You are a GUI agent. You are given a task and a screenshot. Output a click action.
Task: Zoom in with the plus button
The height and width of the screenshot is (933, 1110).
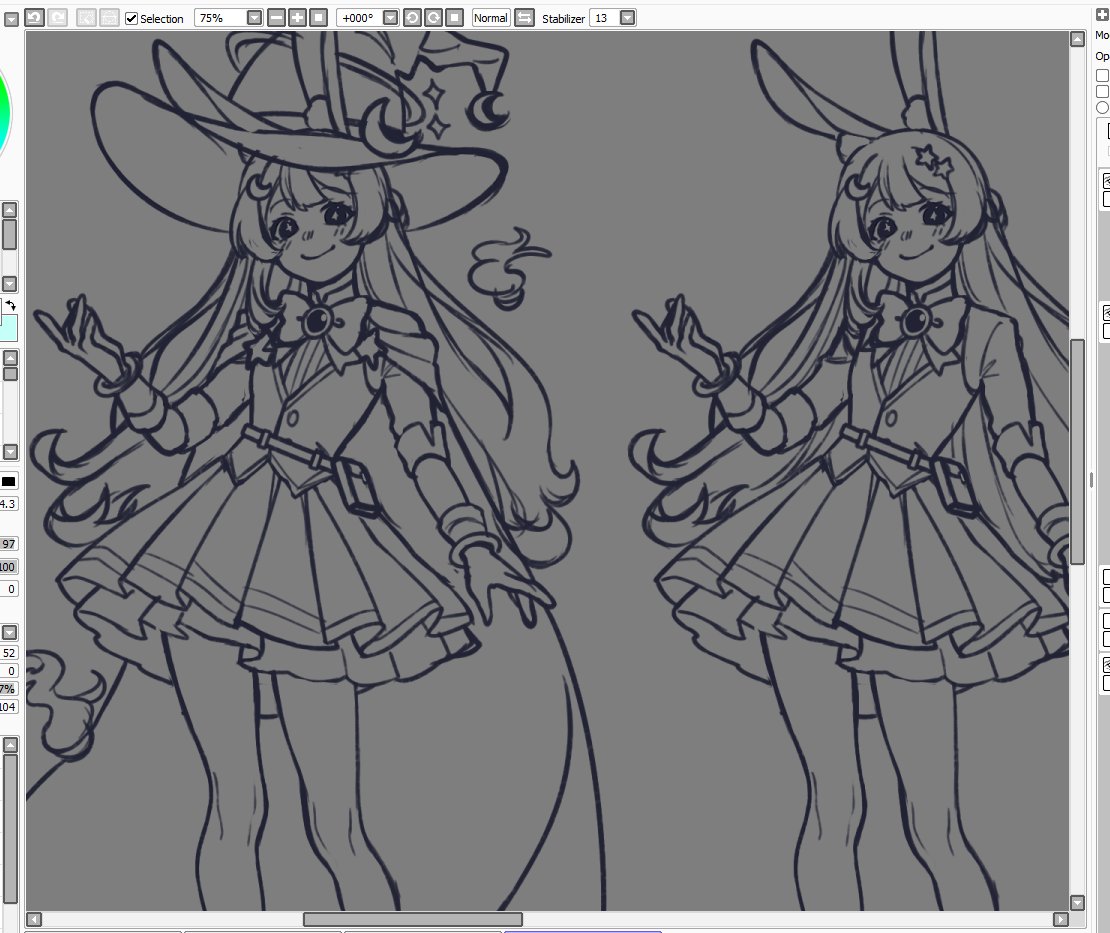coord(297,18)
